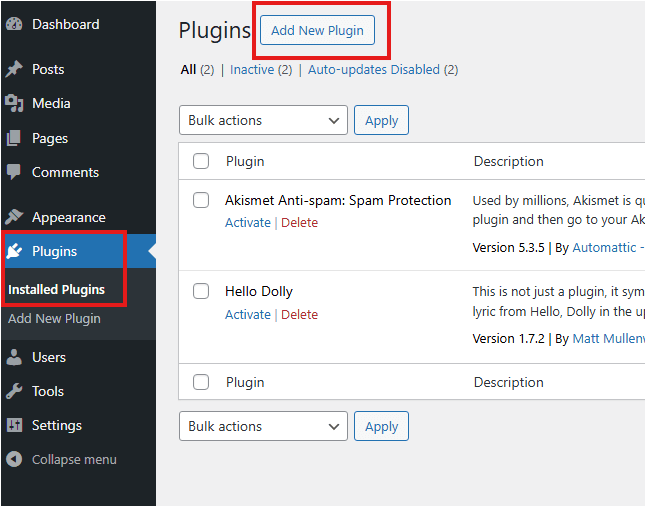The image size is (645, 506).
Task: Click the Akismet Anti-spam: Spam Protection title
Action: coord(338,200)
